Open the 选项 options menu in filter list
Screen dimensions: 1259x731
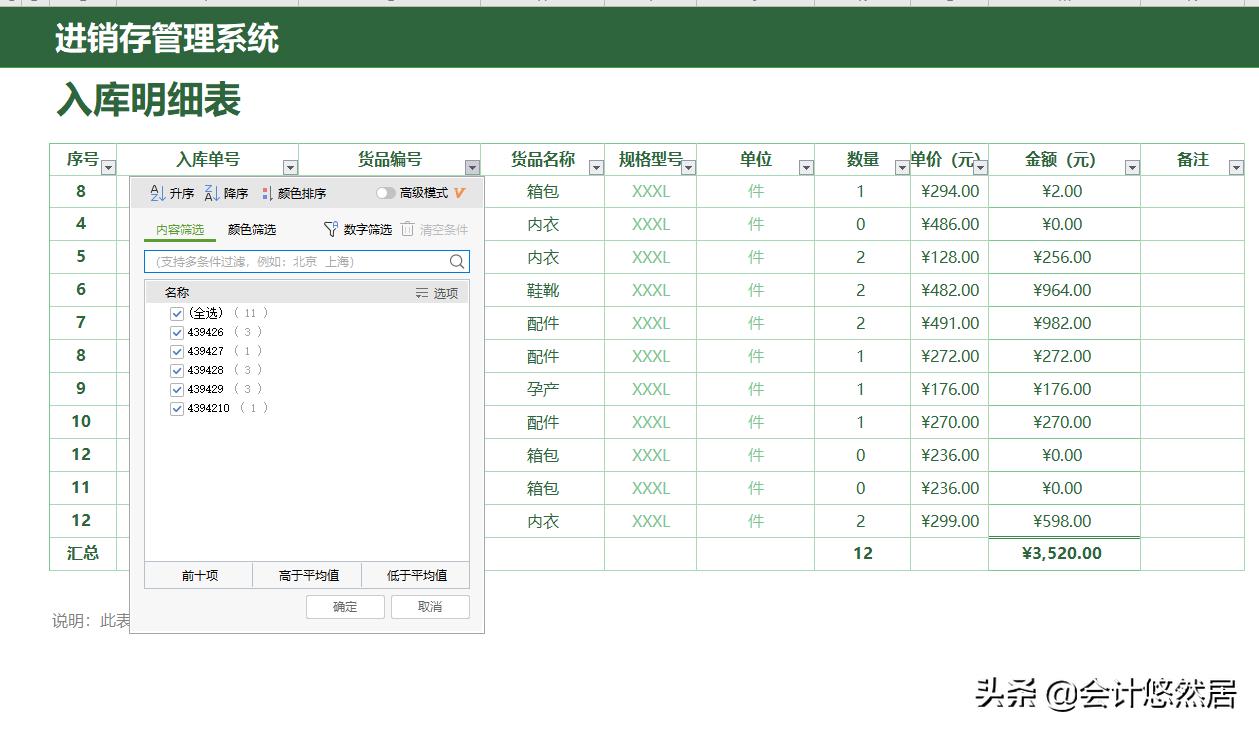[x=446, y=291]
